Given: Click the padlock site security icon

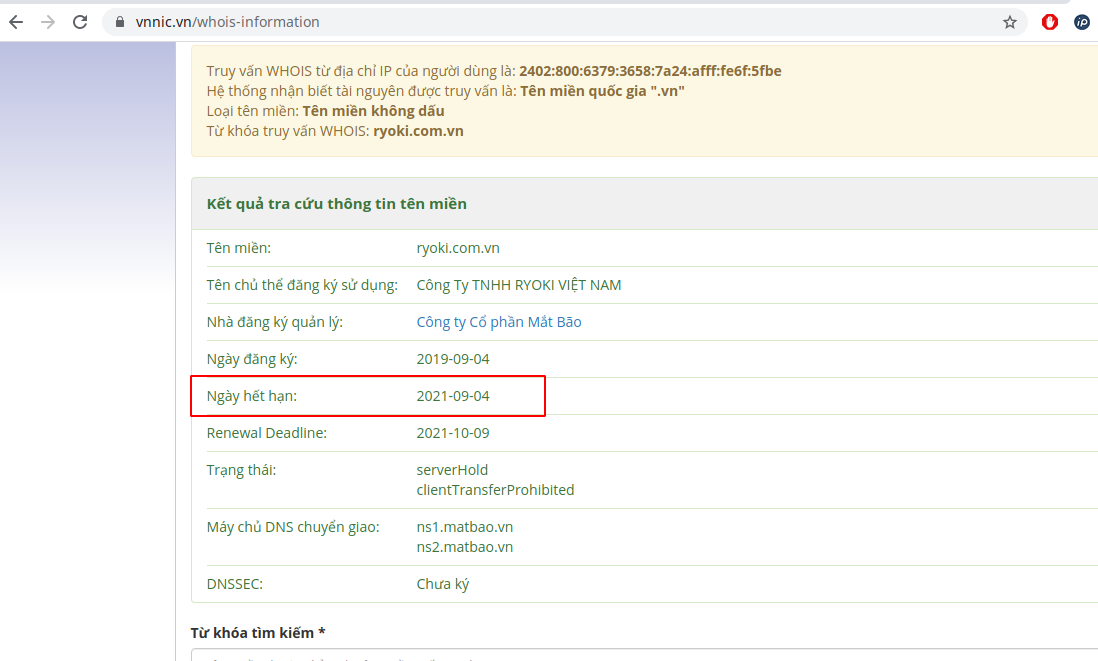Looking at the screenshot, I should click(x=120, y=22).
